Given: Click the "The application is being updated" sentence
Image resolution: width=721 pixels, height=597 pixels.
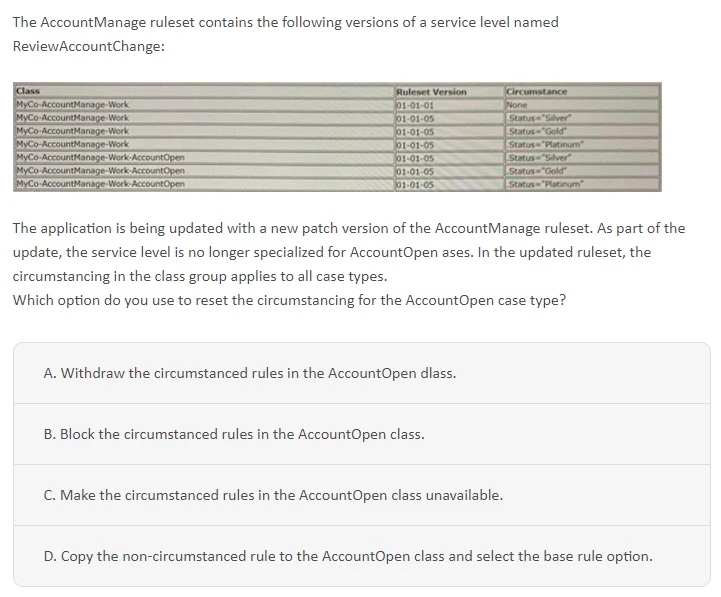Looking at the screenshot, I should tap(349, 228).
